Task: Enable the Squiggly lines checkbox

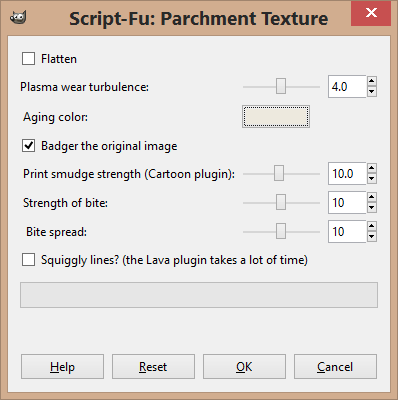Action: (28, 260)
